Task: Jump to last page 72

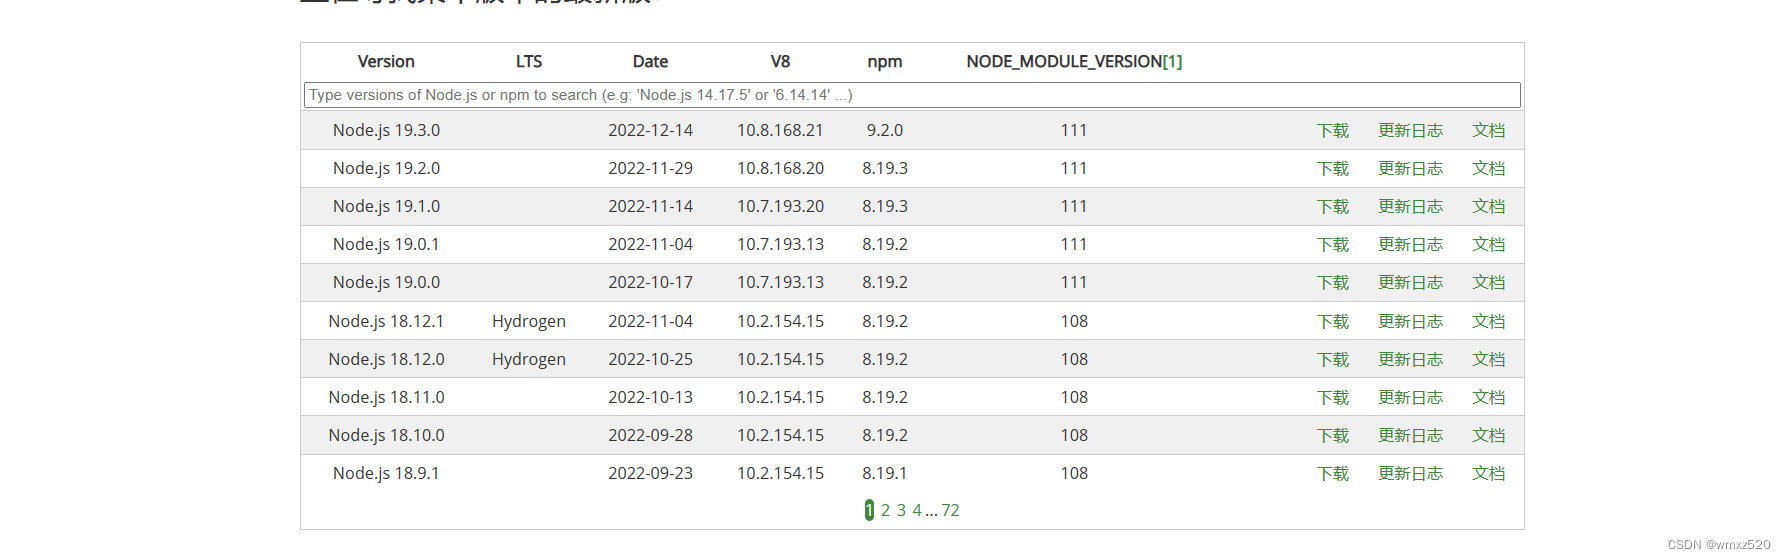Action: (950, 510)
